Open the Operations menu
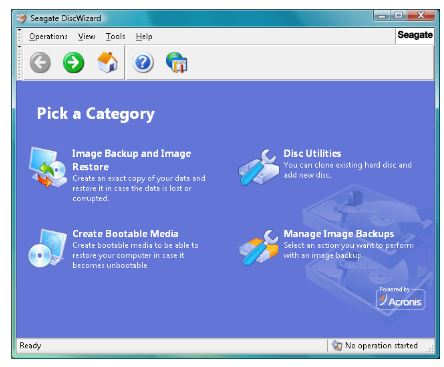Viewport: 444px width, 367px height. click(48, 36)
